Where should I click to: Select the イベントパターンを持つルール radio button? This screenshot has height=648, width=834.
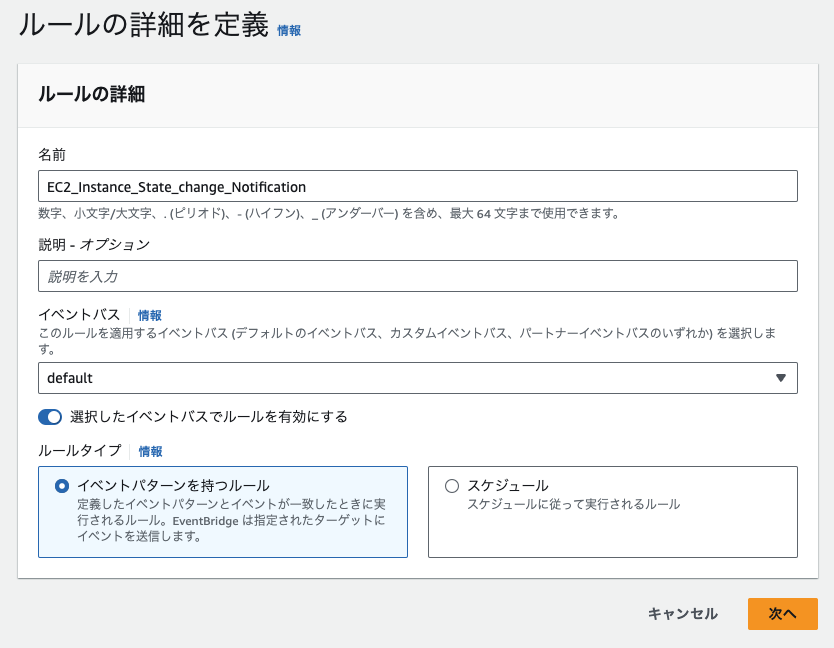62,486
